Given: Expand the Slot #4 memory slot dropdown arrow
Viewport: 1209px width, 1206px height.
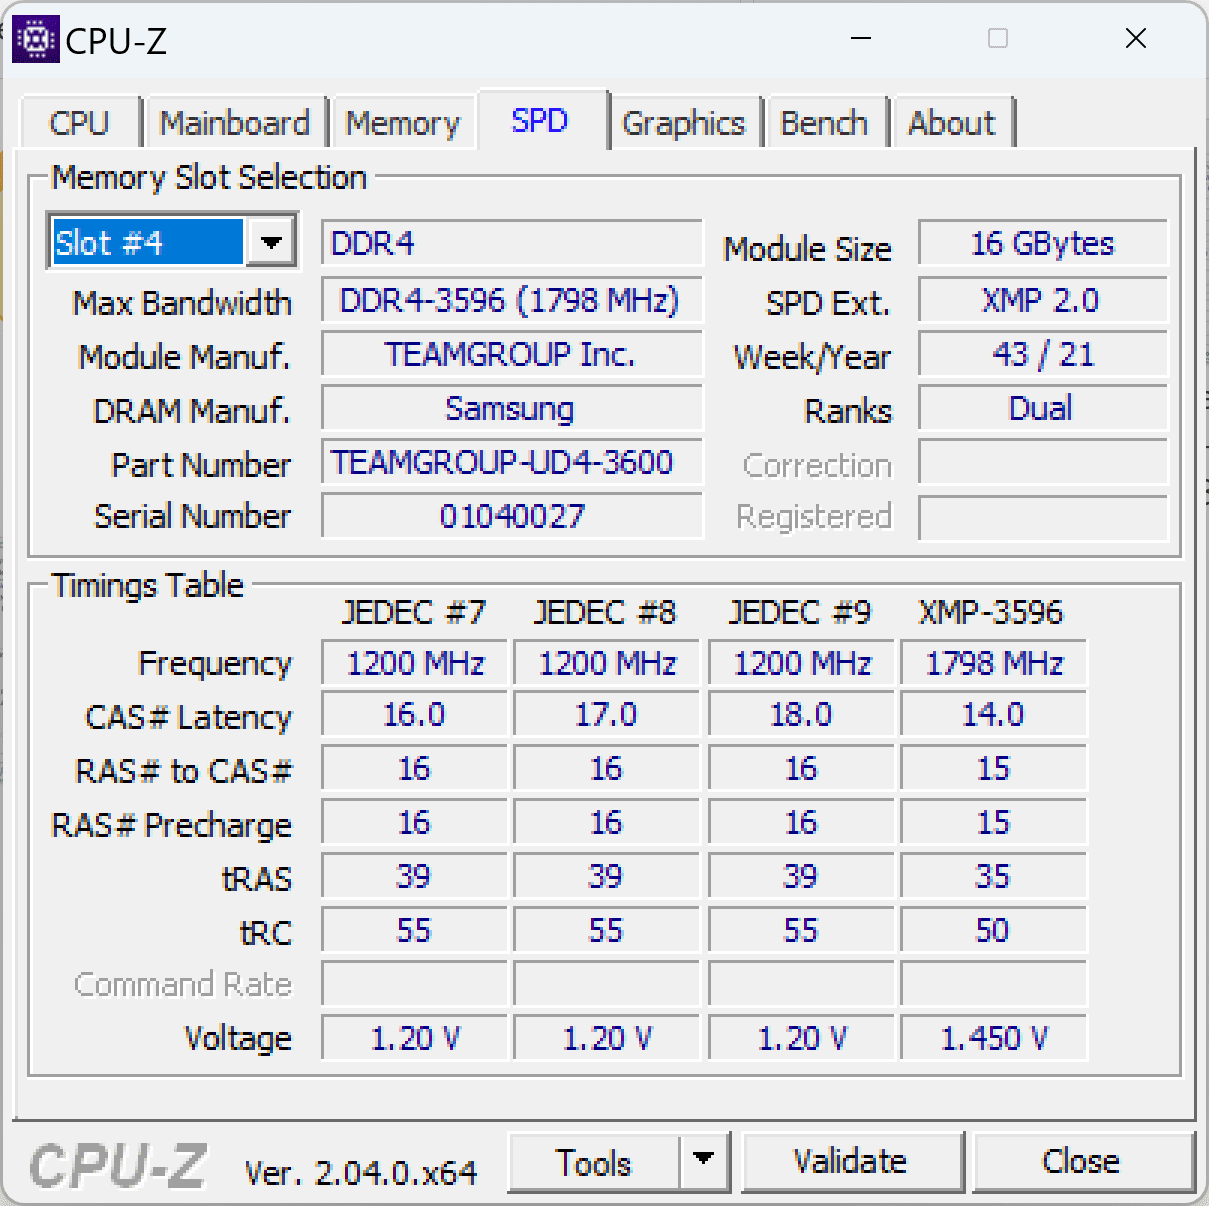Looking at the screenshot, I should click(x=271, y=242).
